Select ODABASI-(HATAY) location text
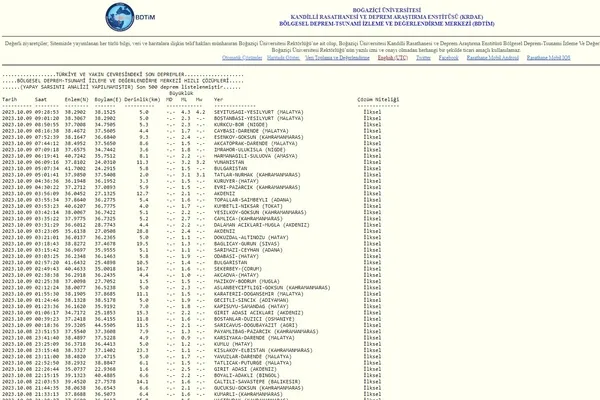 (236, 256)
